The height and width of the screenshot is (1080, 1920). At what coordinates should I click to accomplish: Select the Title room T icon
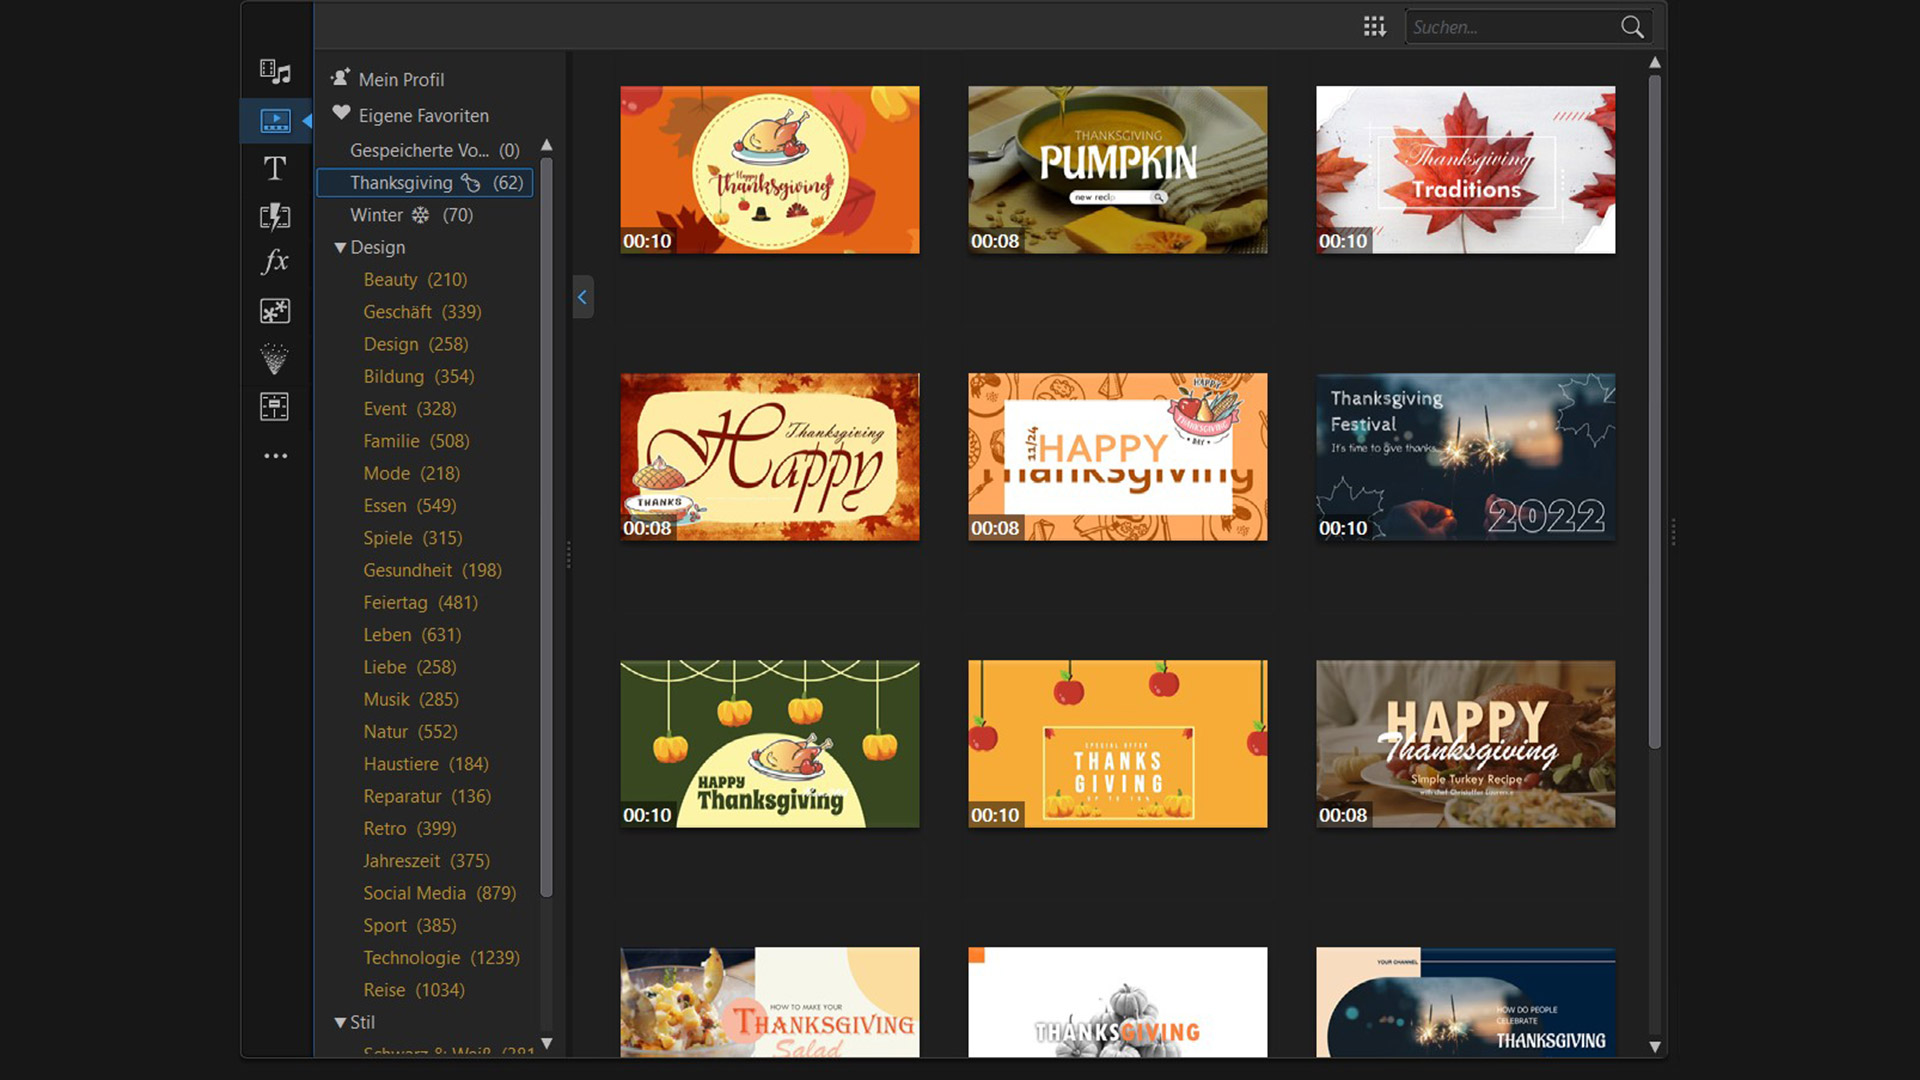pyautogui.click(x=275, y=168)
